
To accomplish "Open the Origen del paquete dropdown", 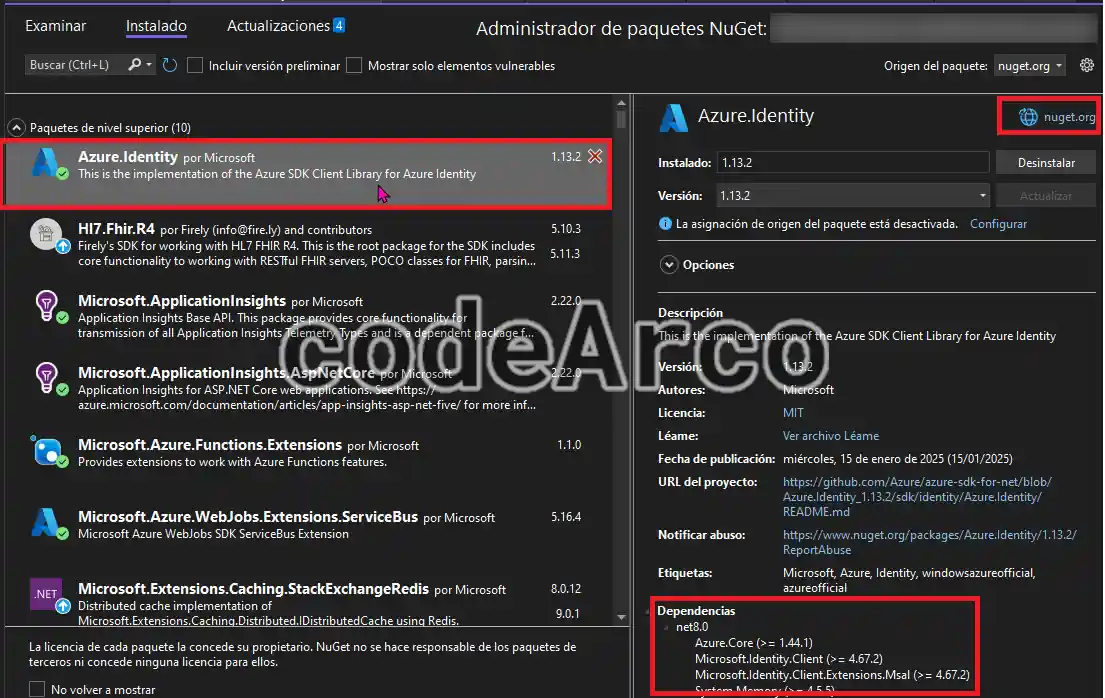I will [x=1029, y=66].
